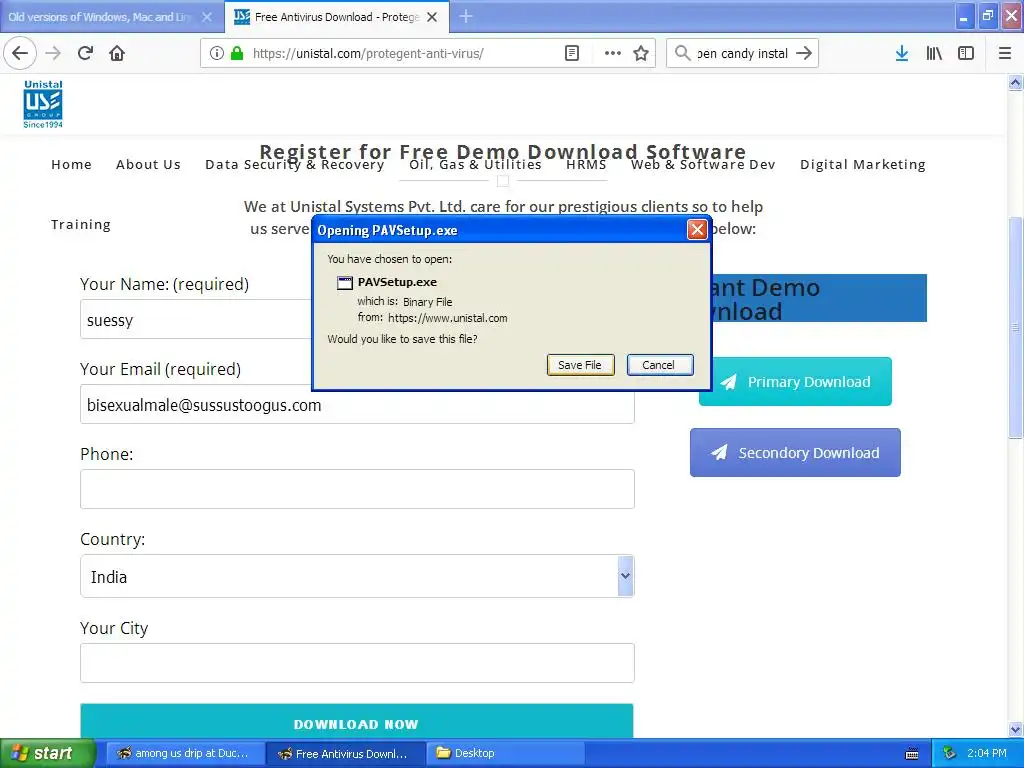Click the green padlock security icon
Viewport: 1024px width, 768px height.
(x=237, y=53)
